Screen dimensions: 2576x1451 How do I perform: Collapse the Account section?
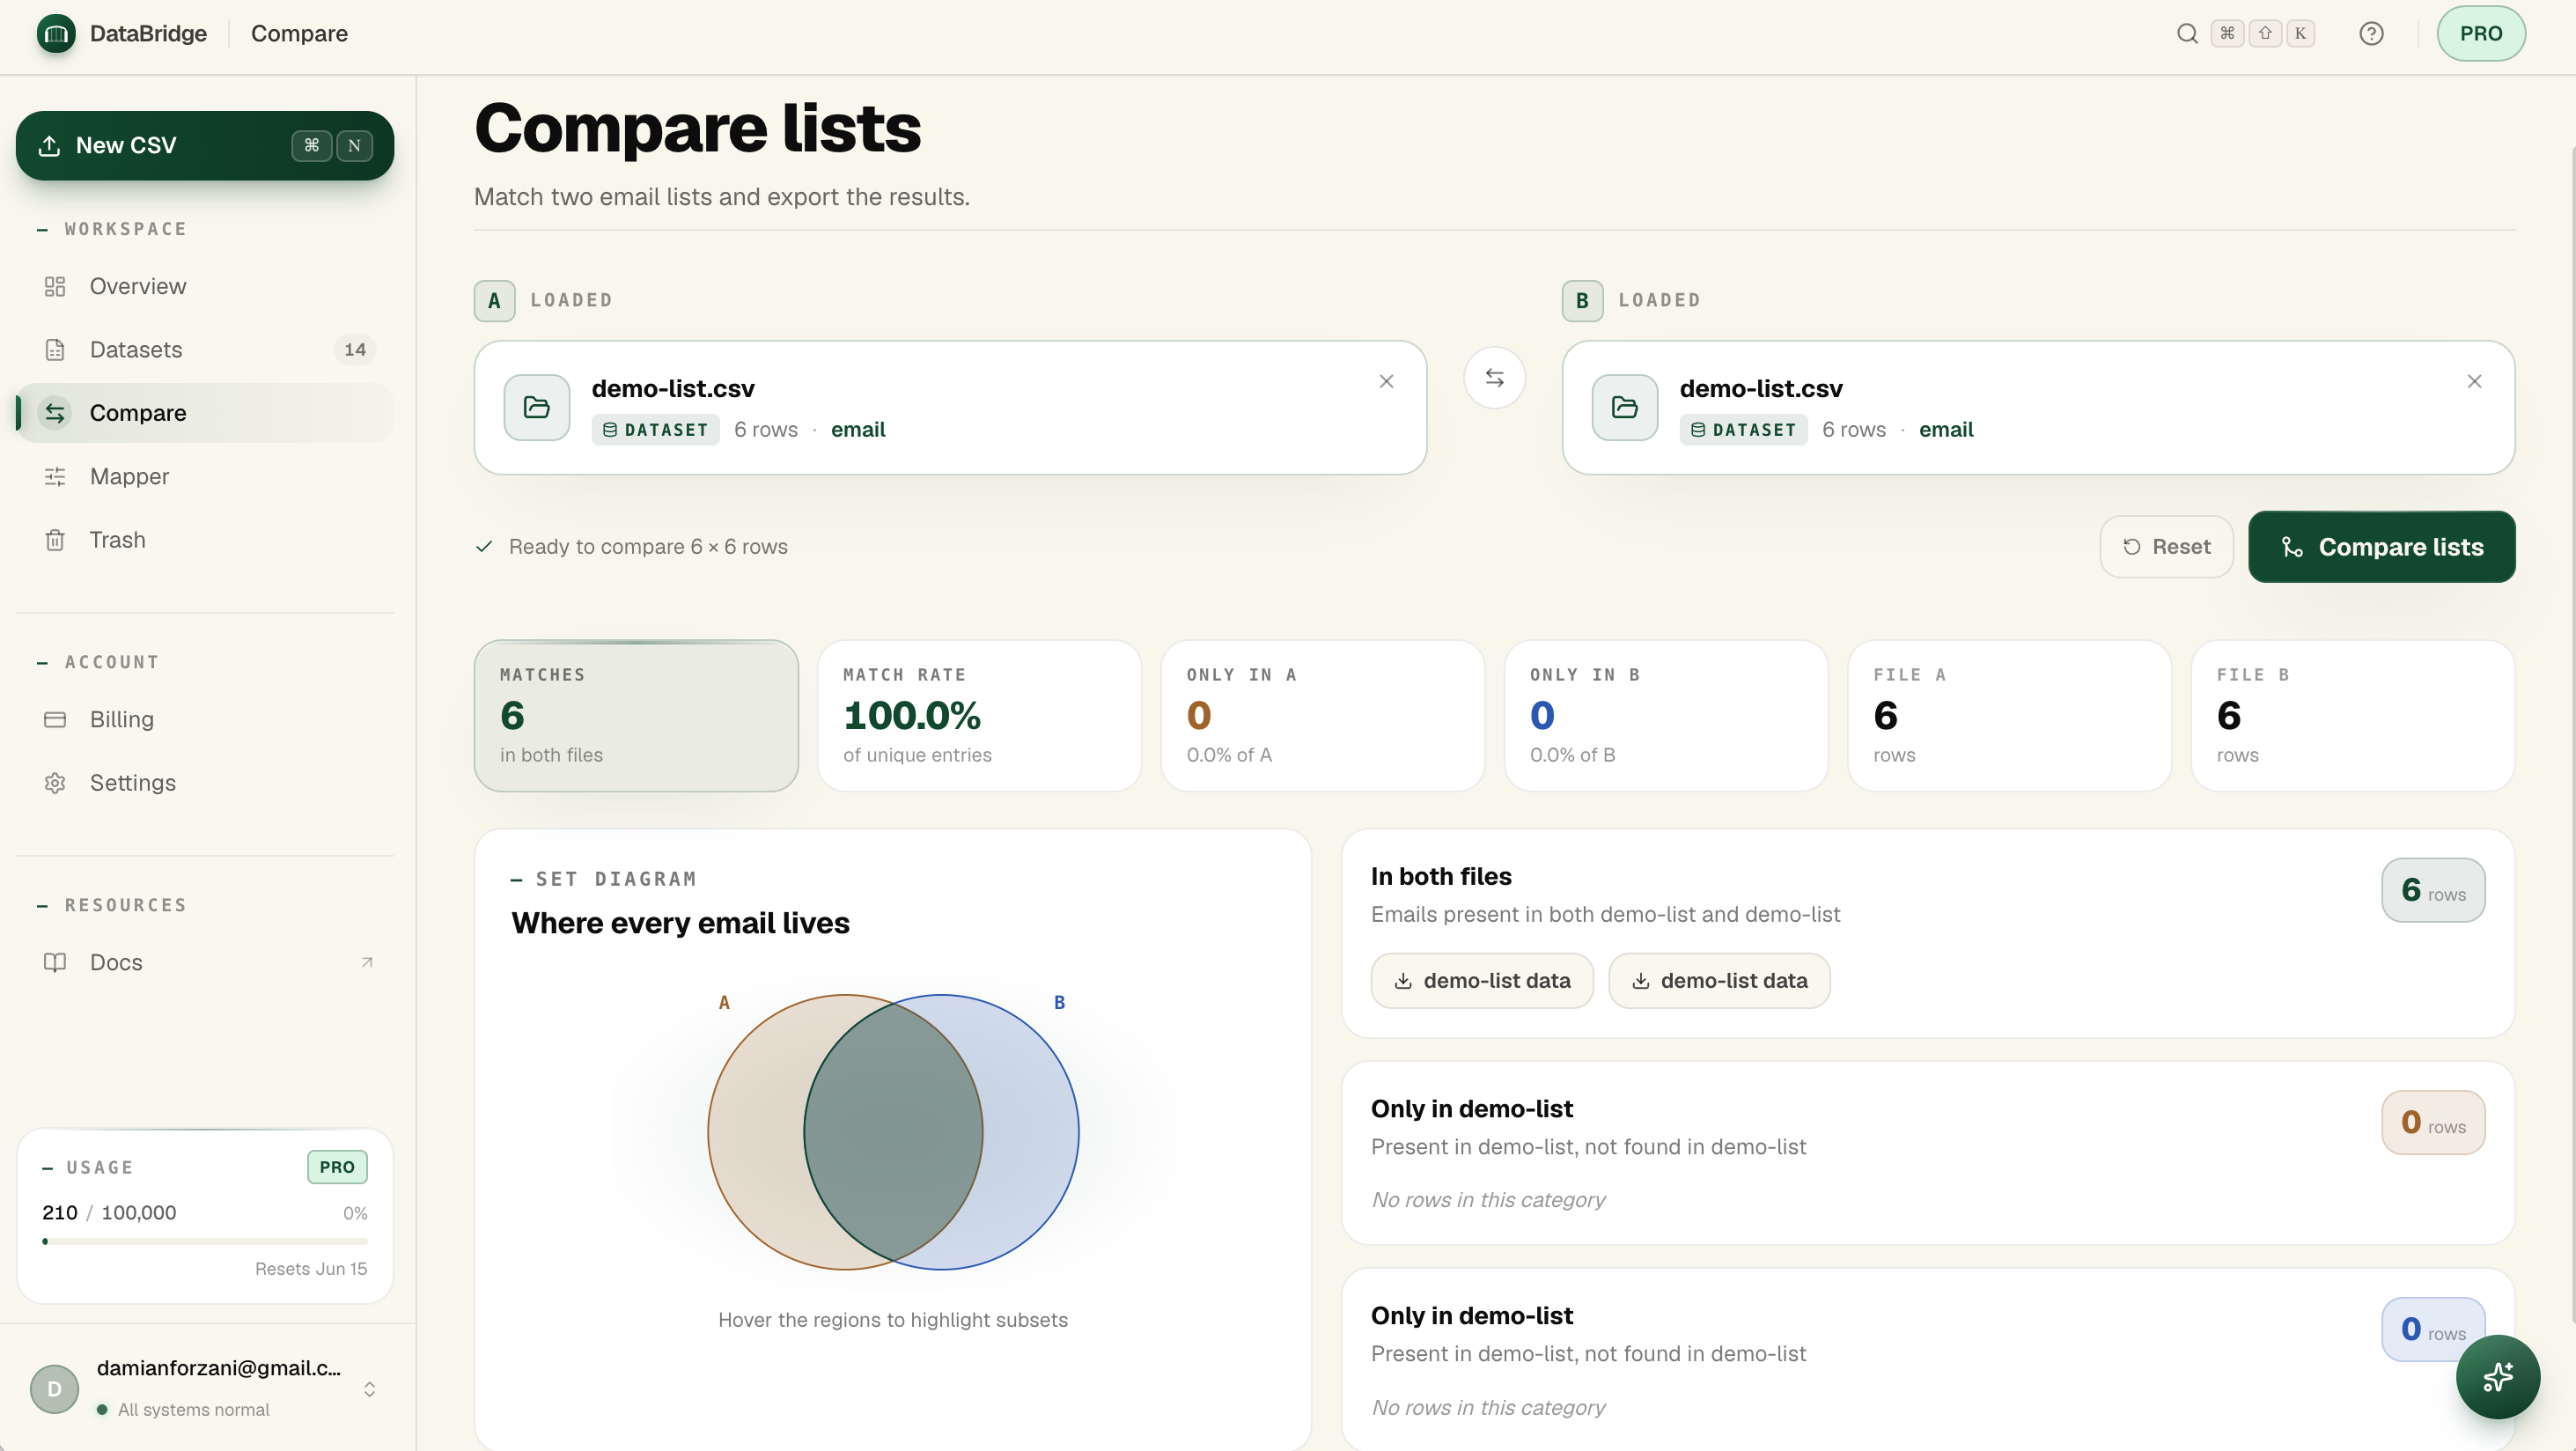[x=98, y=662]
